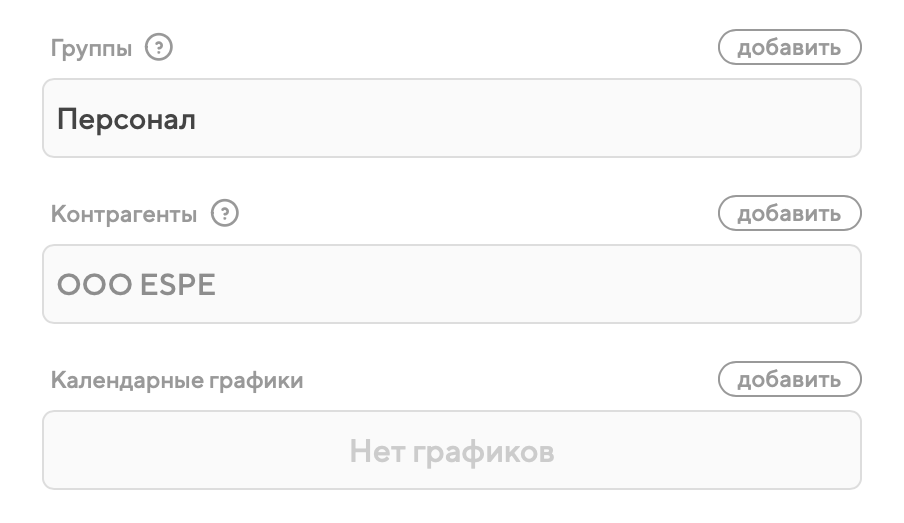
Task: Add a new contractor using добавить
Action: coord(789,213)
